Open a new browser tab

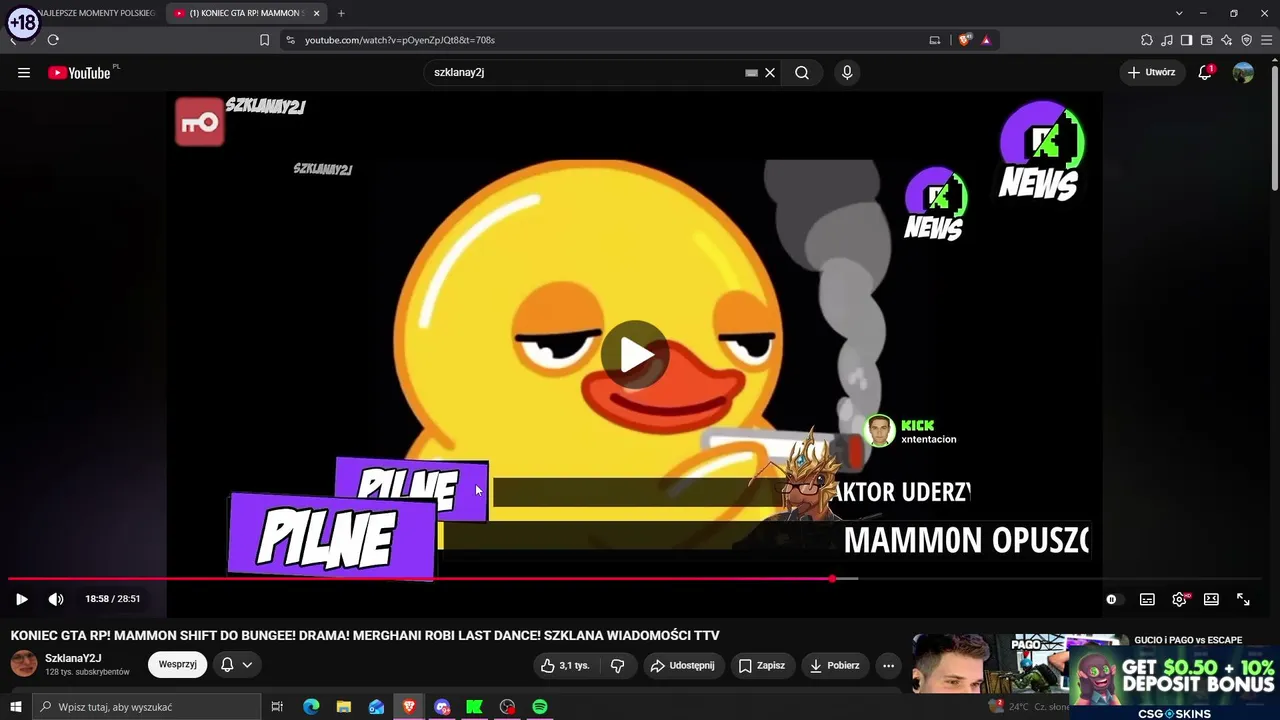(341, 13)
